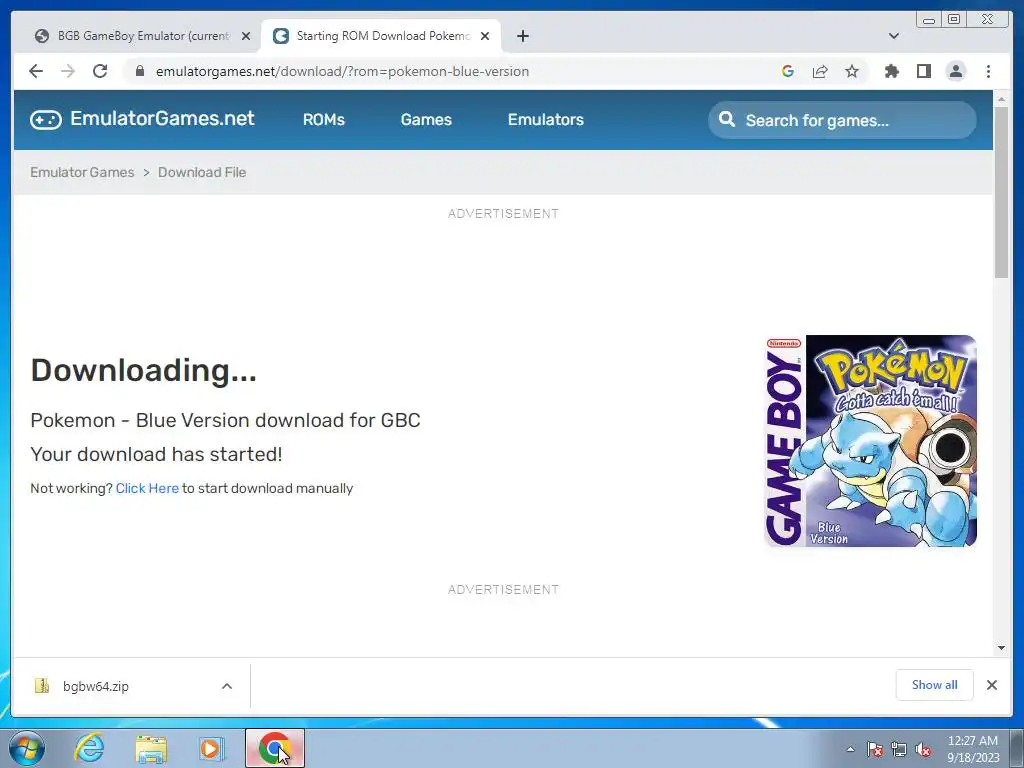Close the downloads bar
The image size is (1024, 768).
992,685
